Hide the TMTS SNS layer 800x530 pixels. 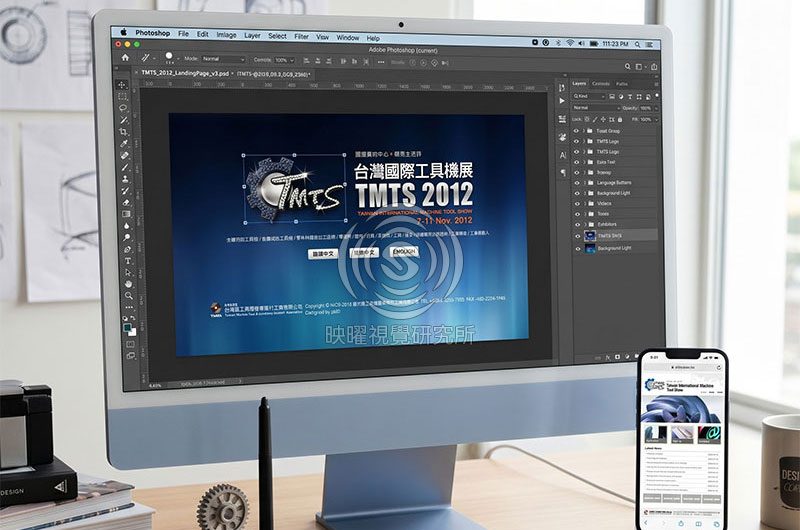(578, 236)
